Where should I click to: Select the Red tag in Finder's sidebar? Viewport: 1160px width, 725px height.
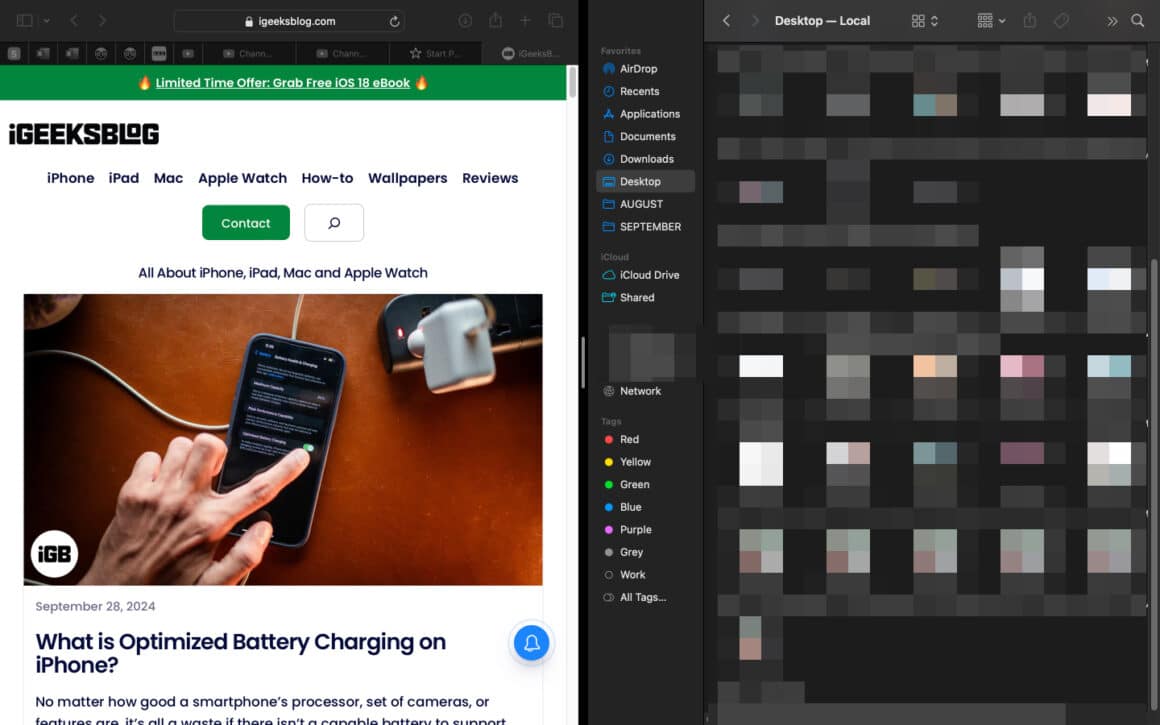tap(627, 439)
